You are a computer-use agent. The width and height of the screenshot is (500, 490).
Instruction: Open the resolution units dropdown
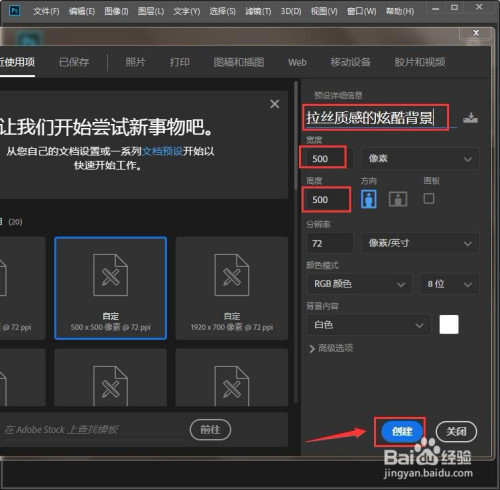[420, 243]
